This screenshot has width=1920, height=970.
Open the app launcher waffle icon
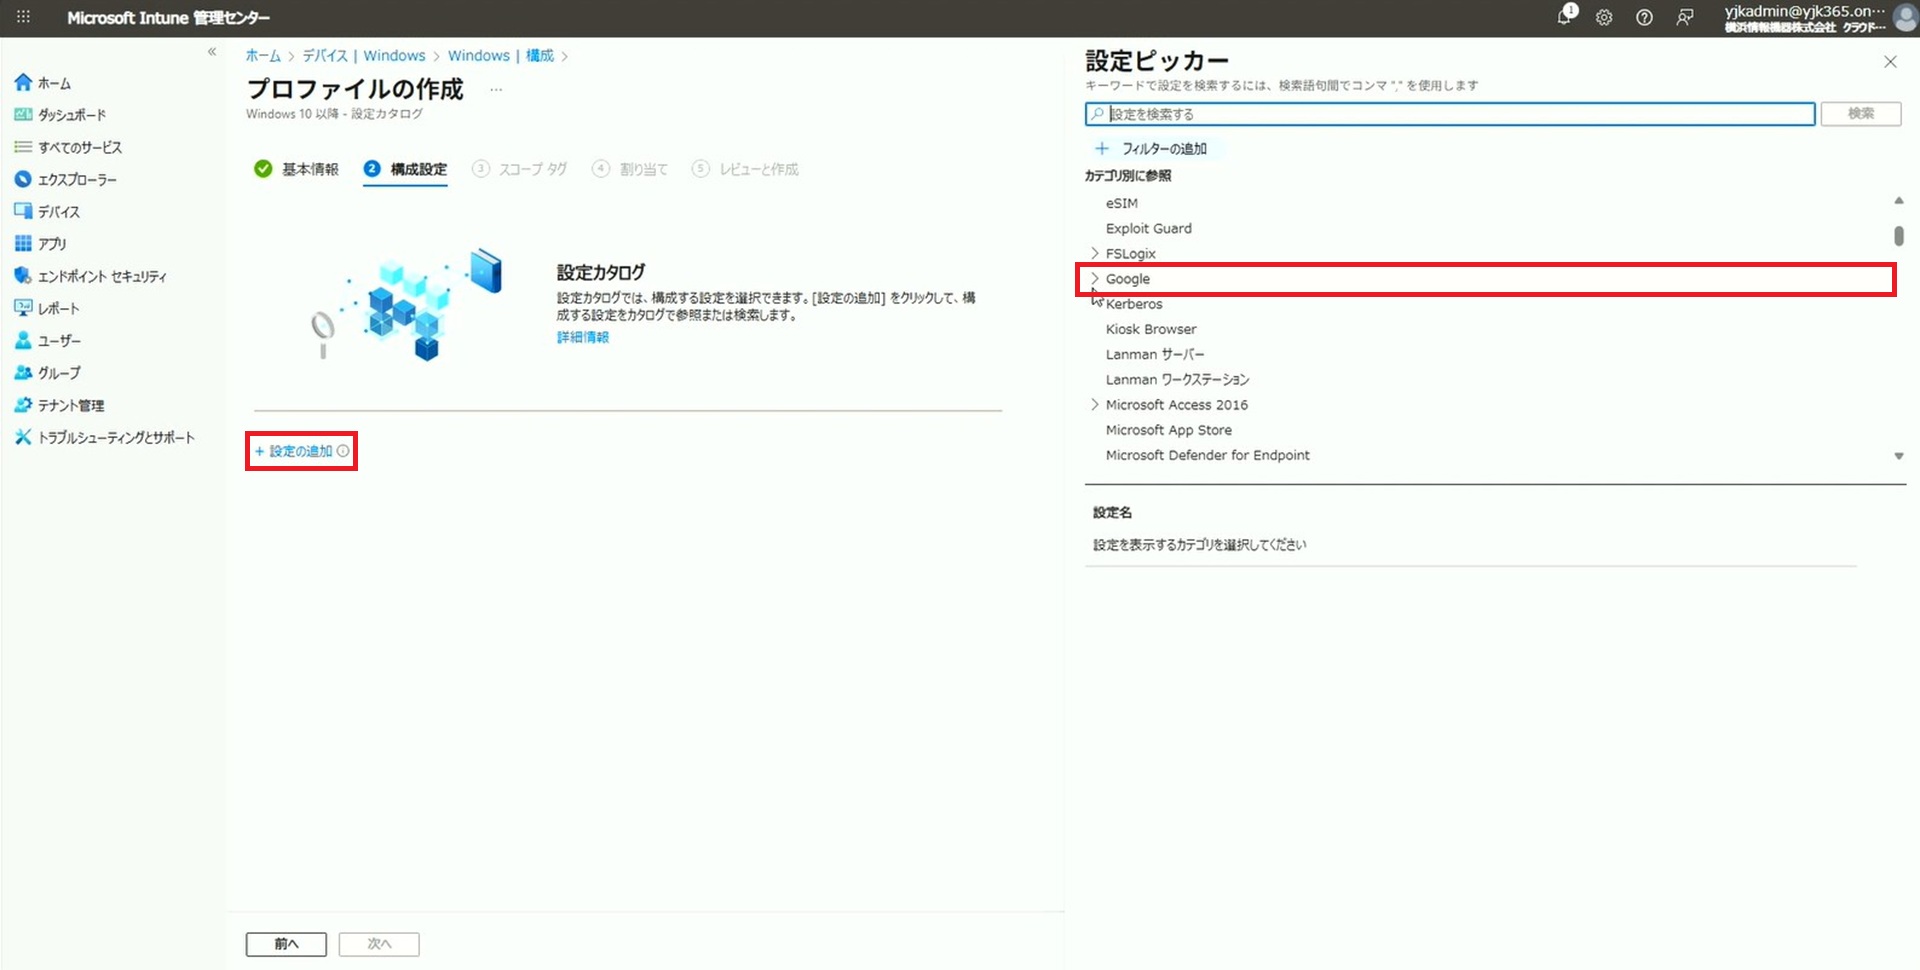23,17
